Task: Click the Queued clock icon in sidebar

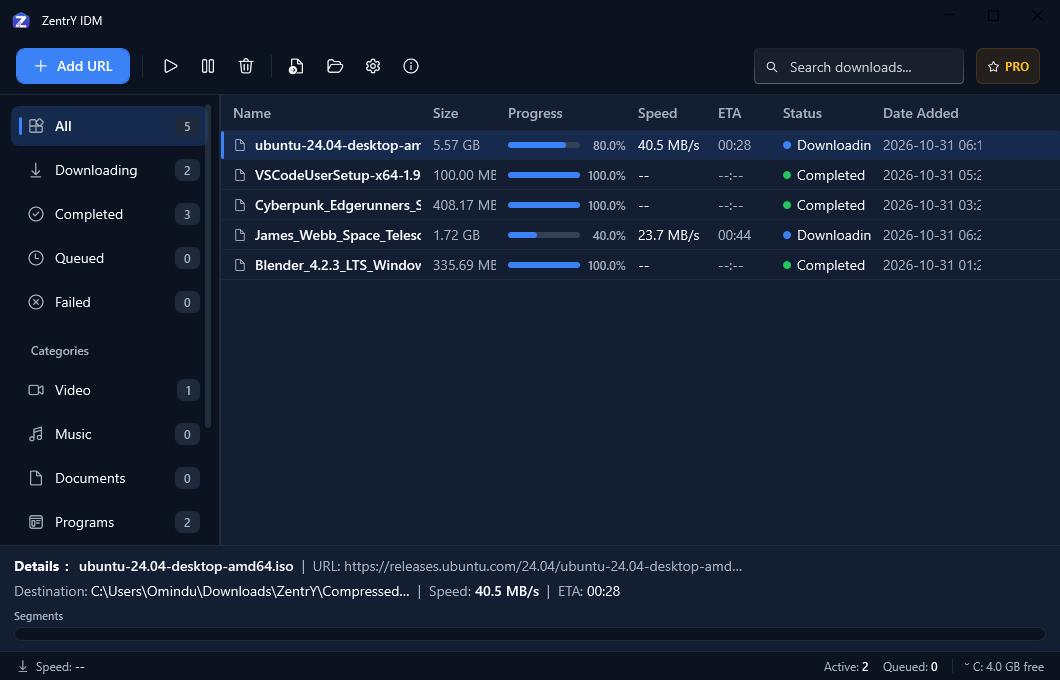Action: pos(36,258)
